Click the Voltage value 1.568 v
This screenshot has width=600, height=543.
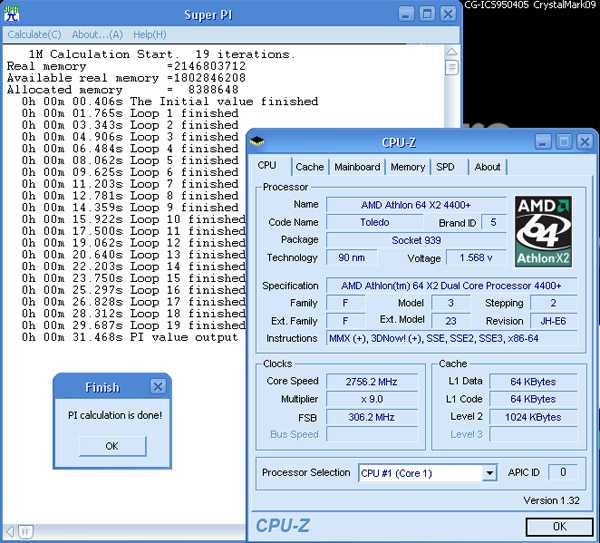point(476,258)
